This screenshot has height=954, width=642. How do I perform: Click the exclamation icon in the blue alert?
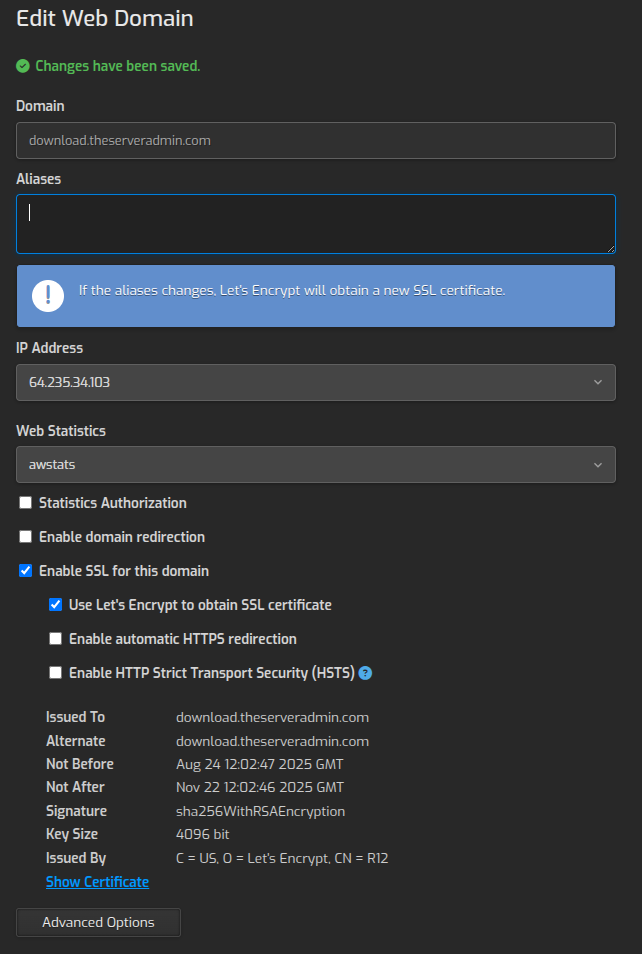[x=47, y=295]
